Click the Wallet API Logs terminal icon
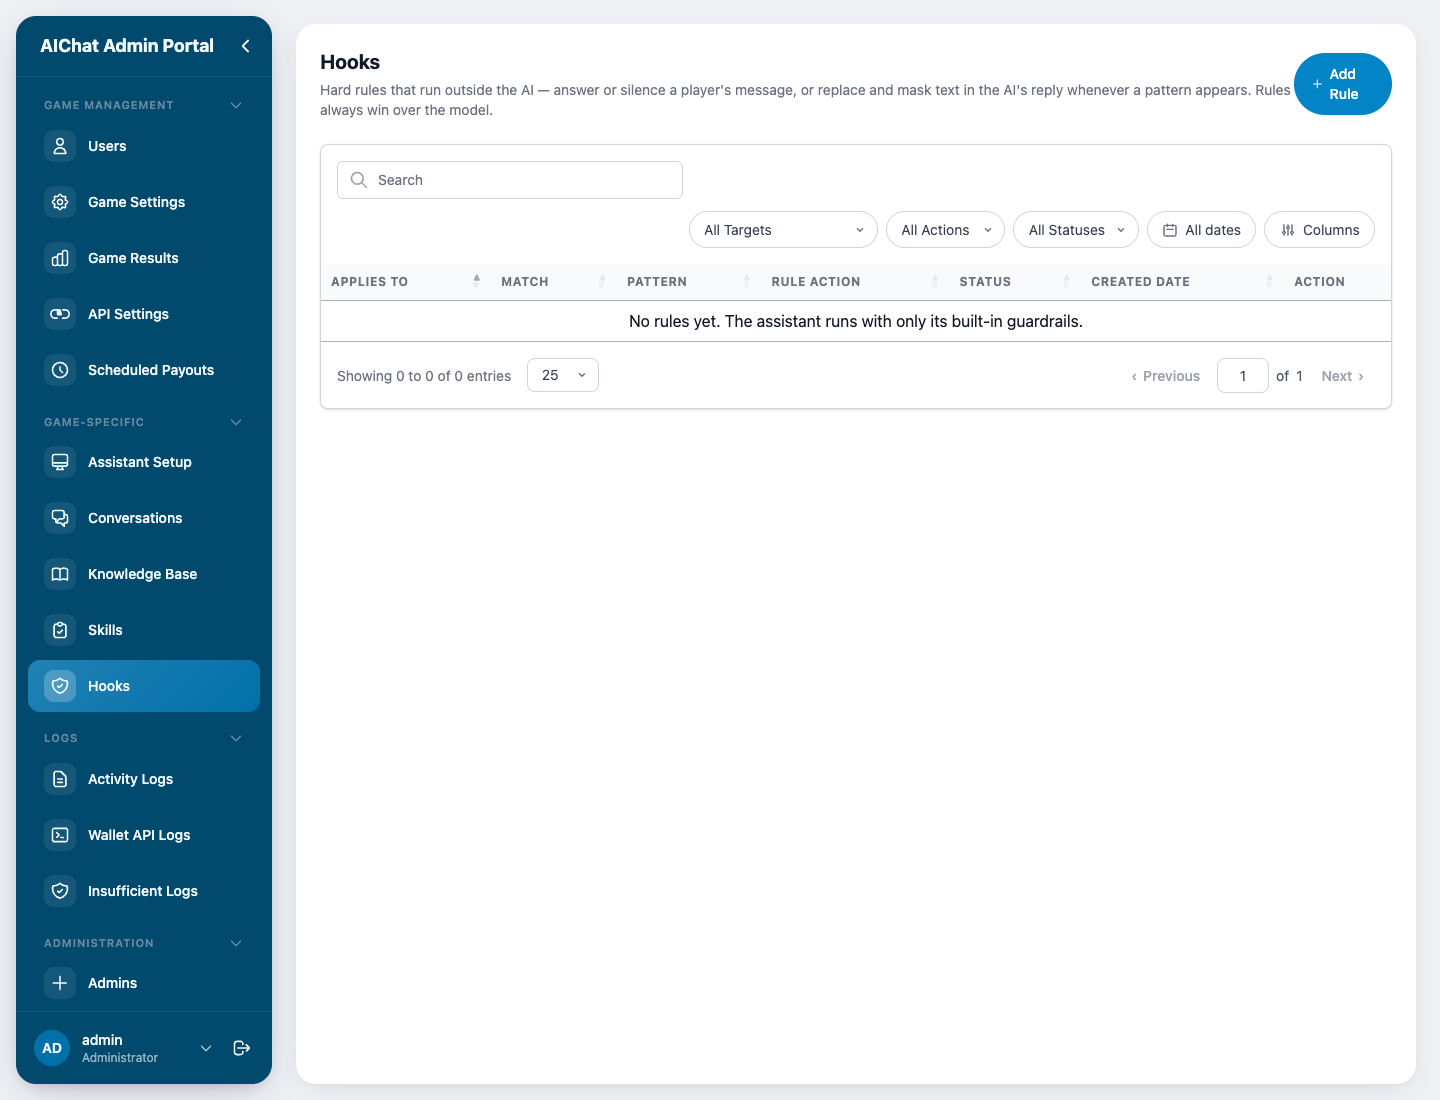The image size is (1440, 1100). (60, 835)
